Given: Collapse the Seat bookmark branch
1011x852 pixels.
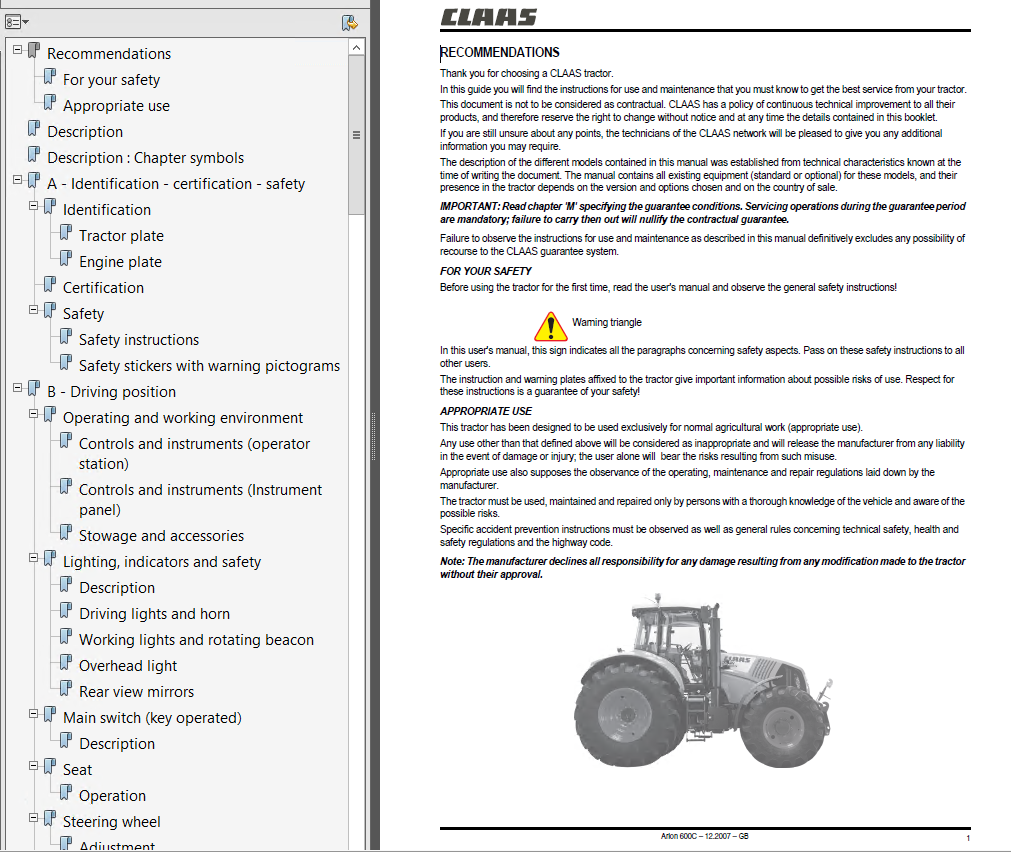Looking at the screenshot, I should coord(34,766).
